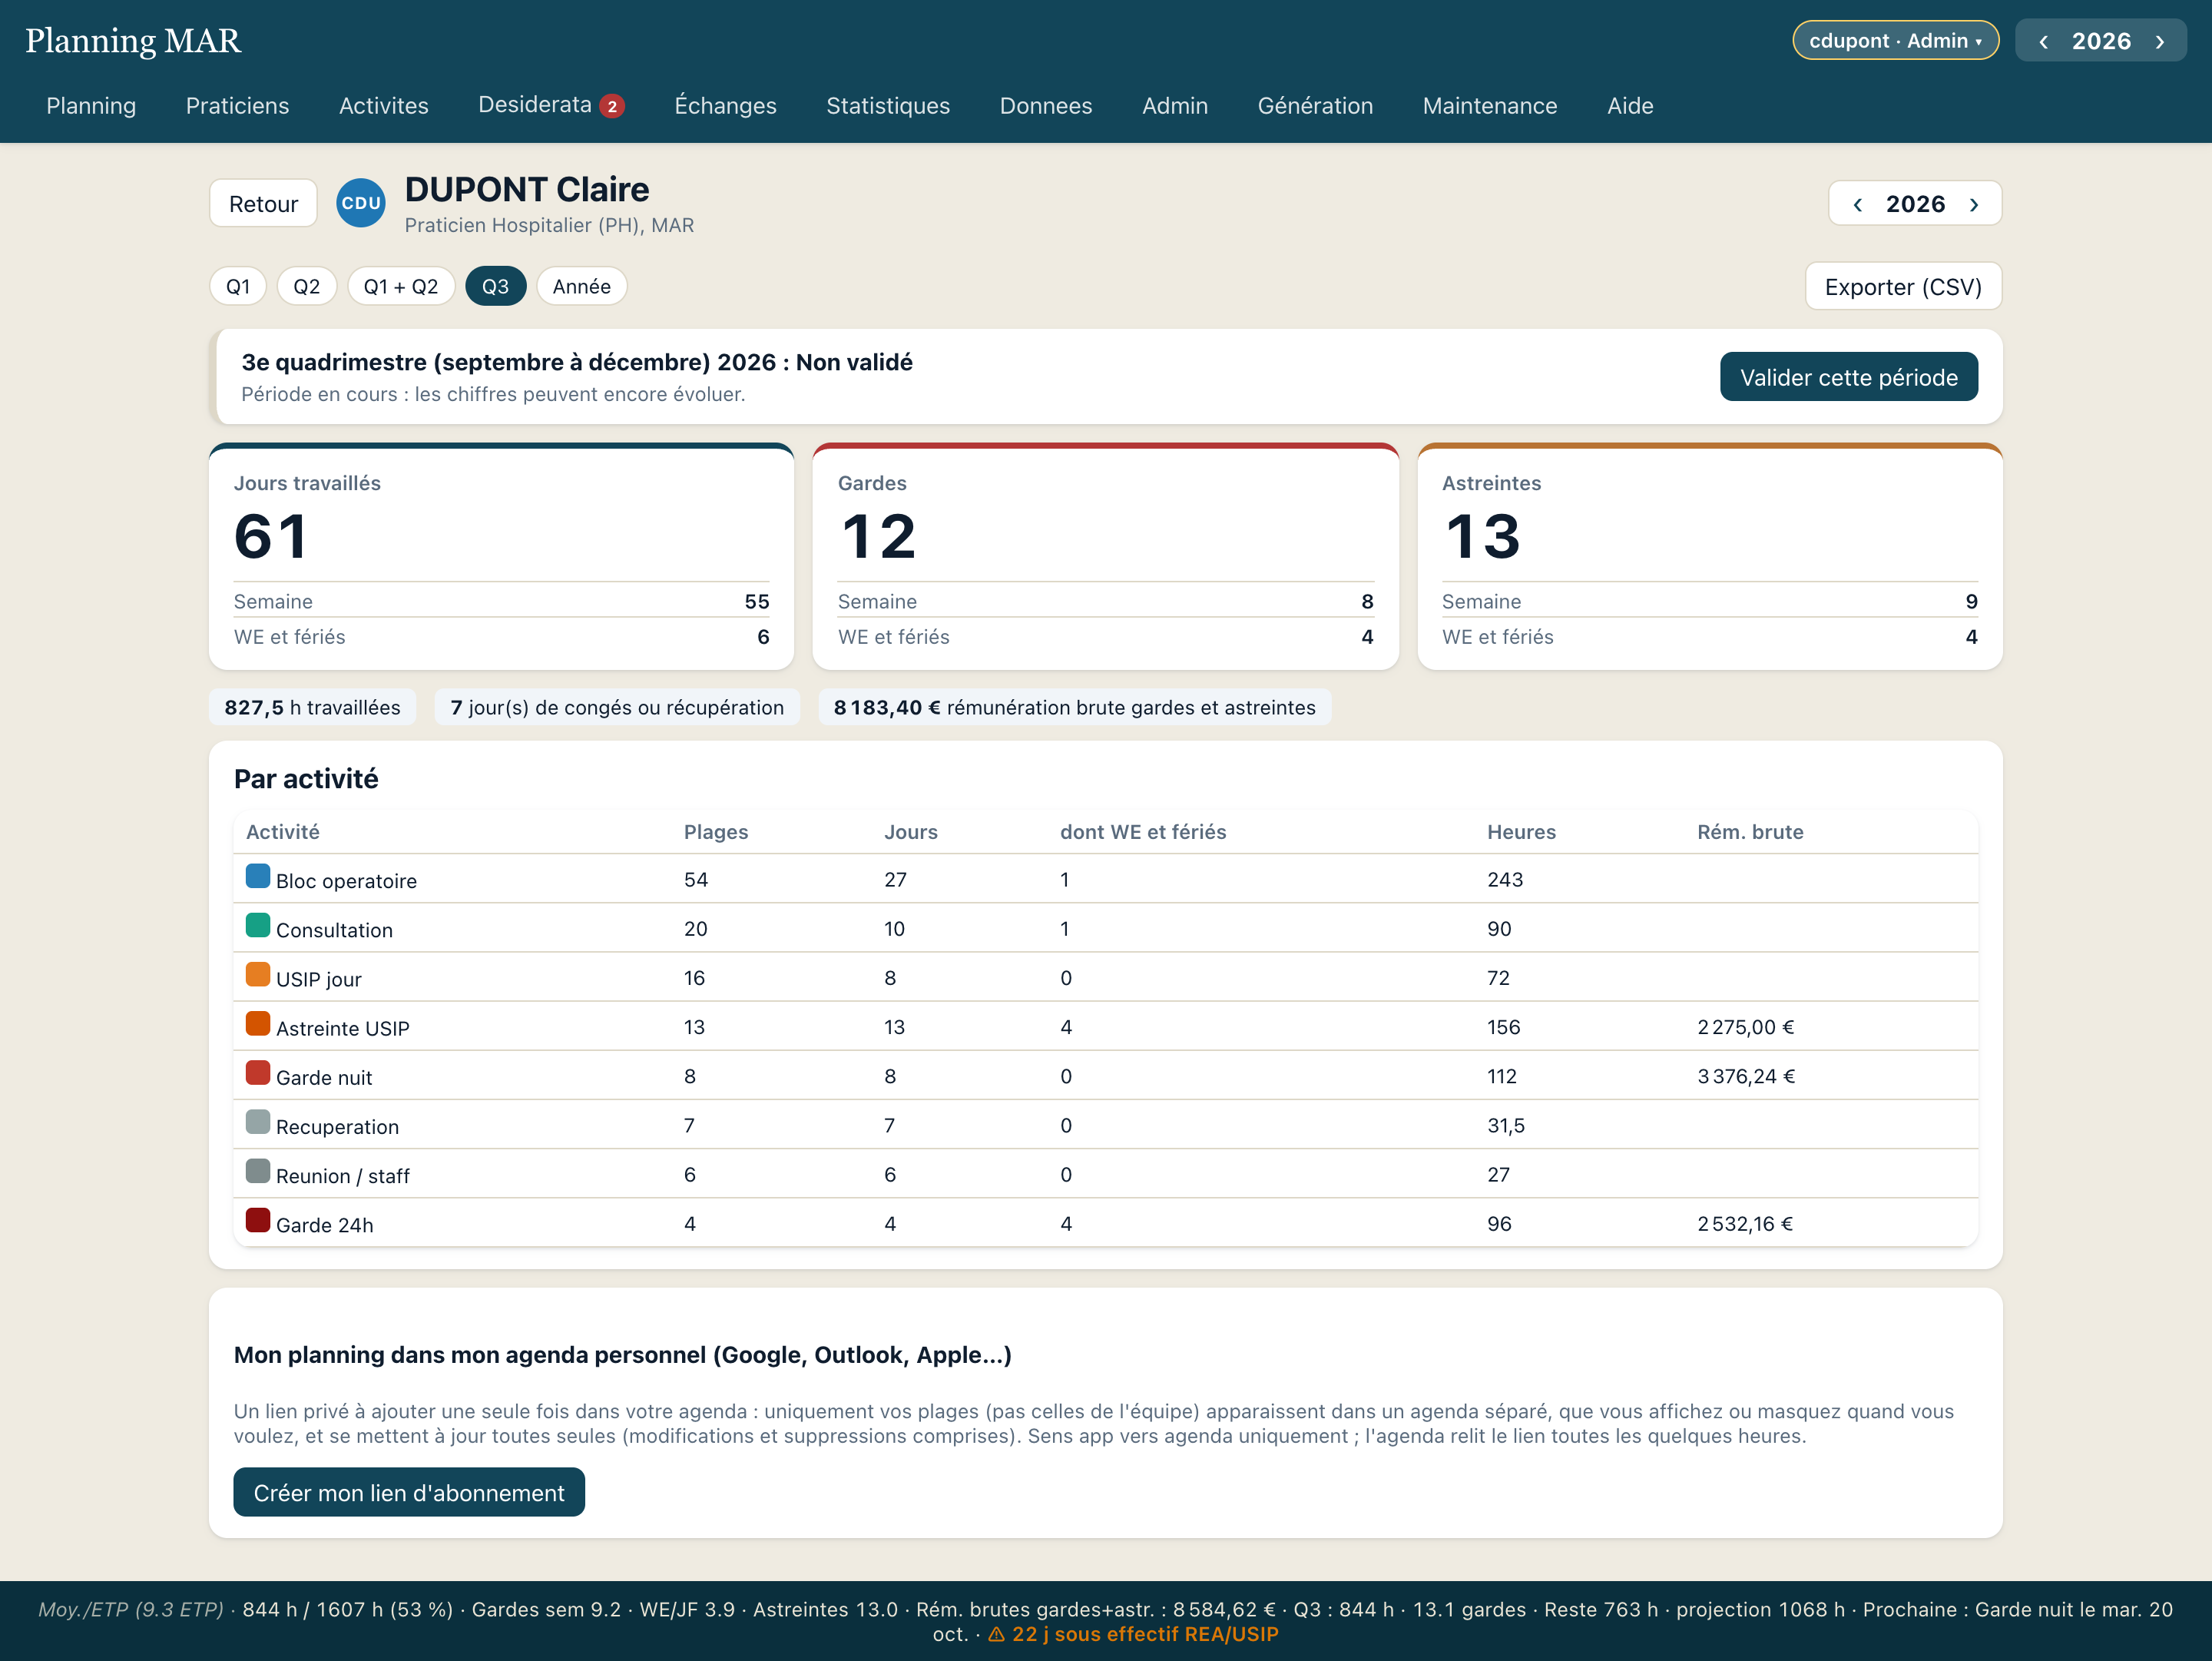Click the Garde nuit red swatch

tap(258, 1073)
